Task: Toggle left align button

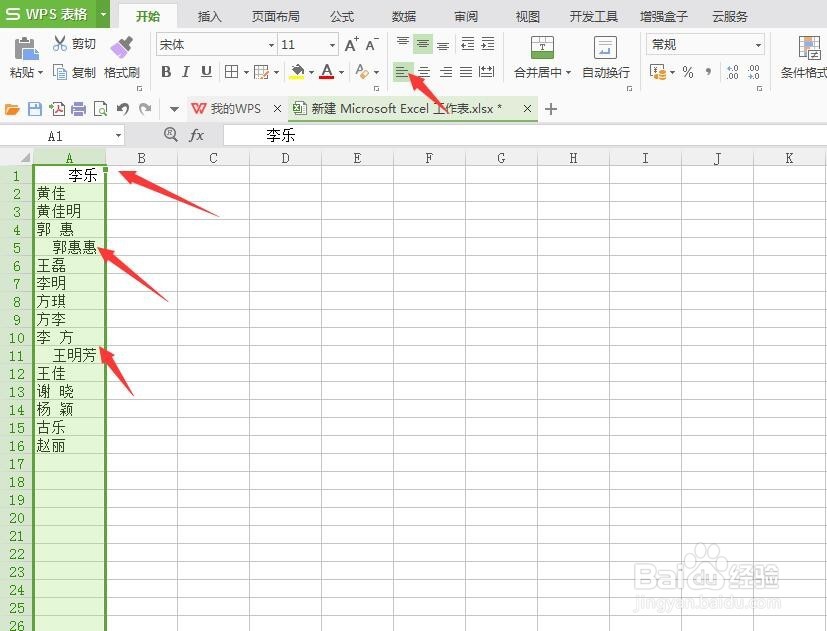Action: coord(402,72)
